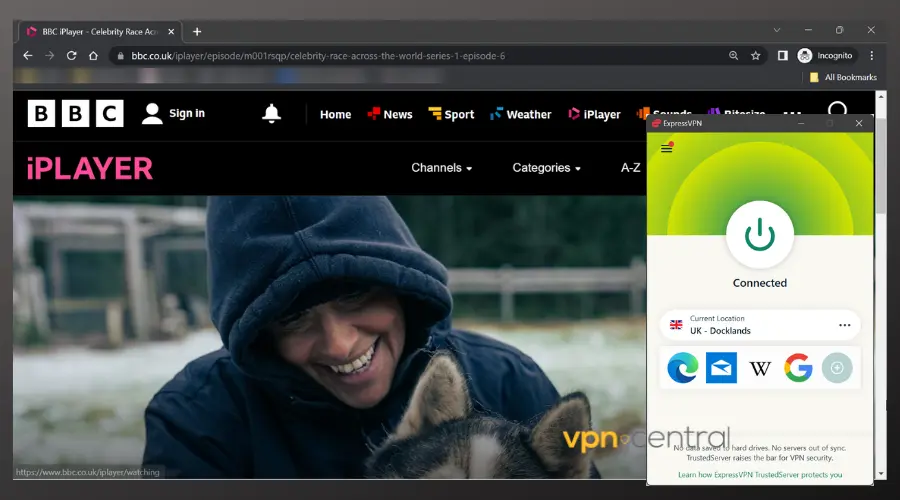900x500 pixels.
Task: Click the ExpressVPN title bar logo
Action: tap(656, 123)
